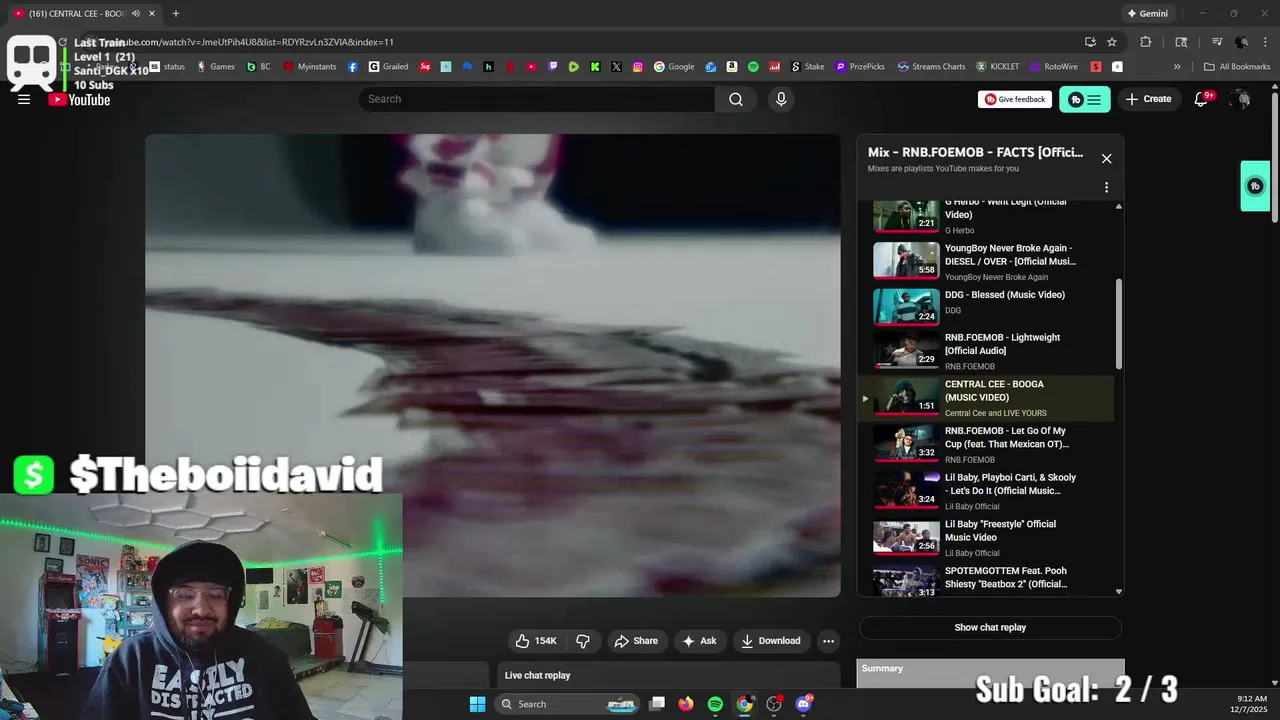This screenshot has width=1280, height=720.
Task: Open Discord from the taskbar
Action: click(x=803, y=704)
